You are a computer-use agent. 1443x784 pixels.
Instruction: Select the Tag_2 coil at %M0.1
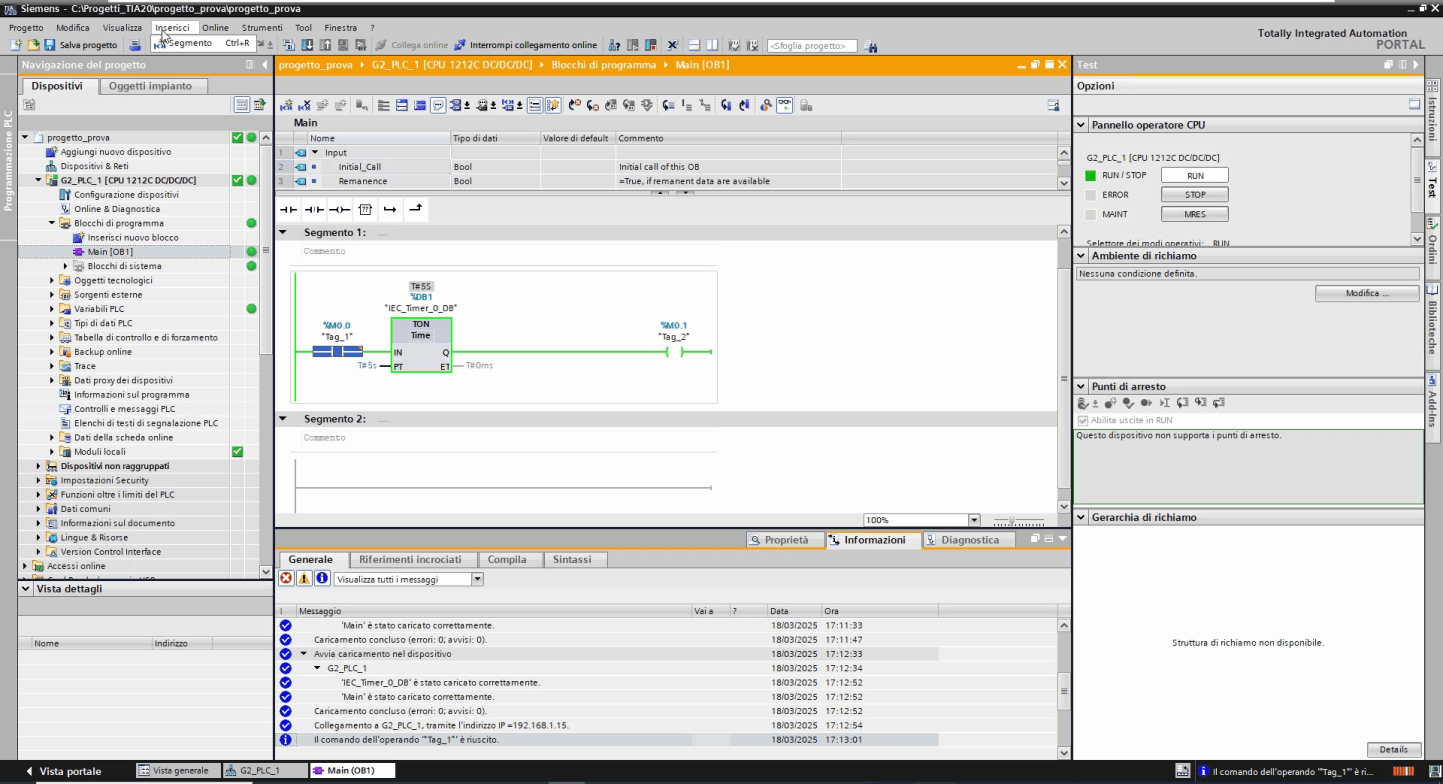[674, 351]
